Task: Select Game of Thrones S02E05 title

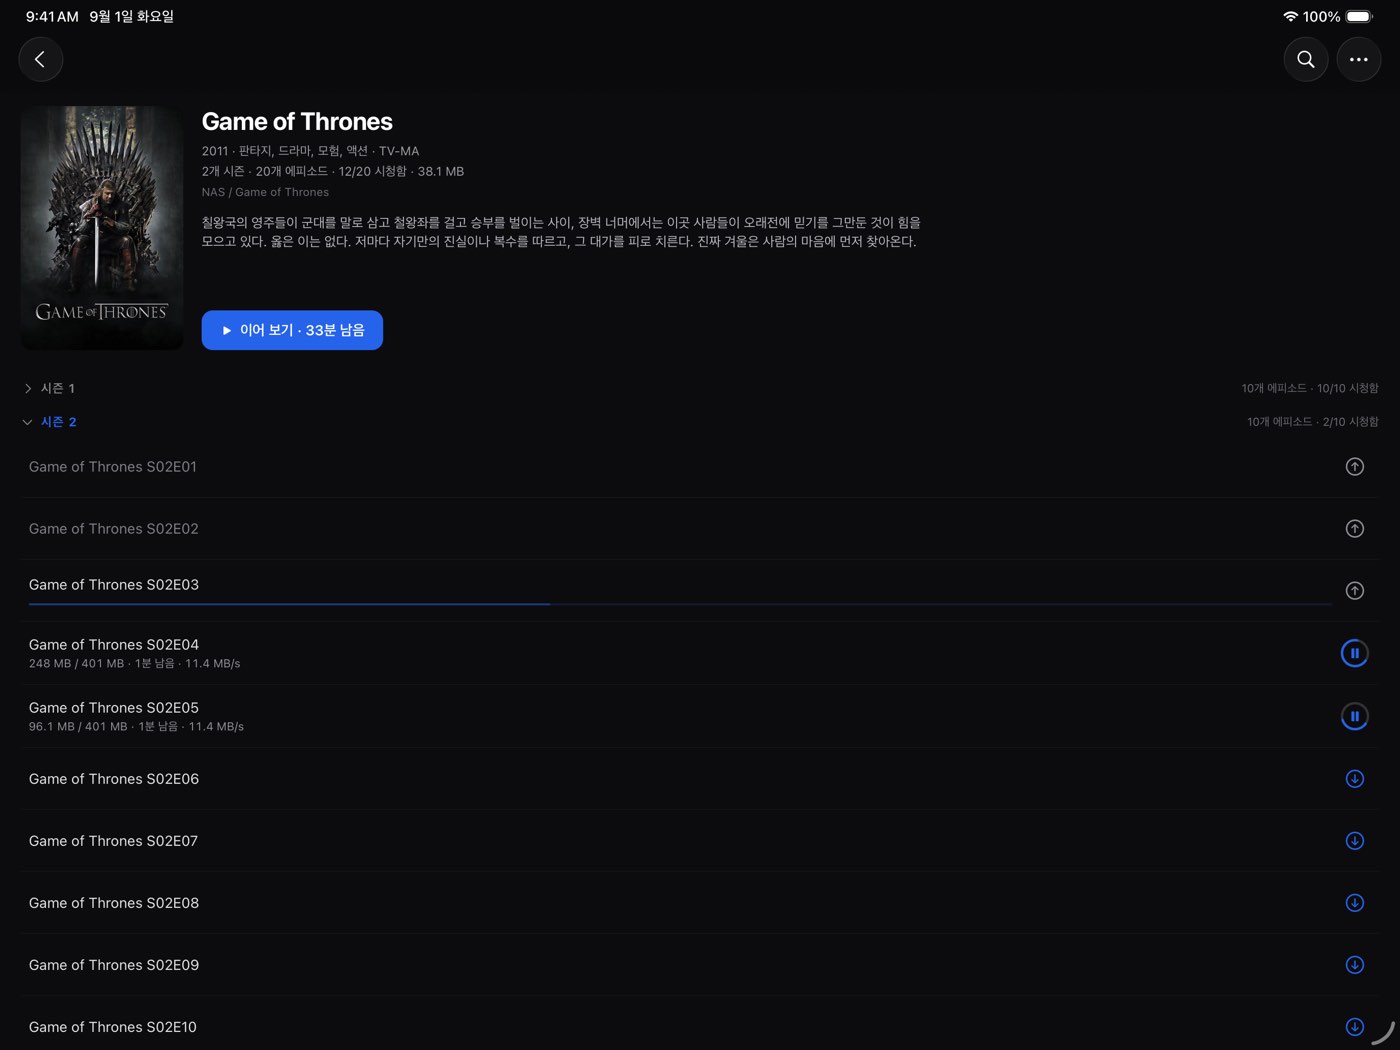Action: pyautogui.click(x=114, y=708)
